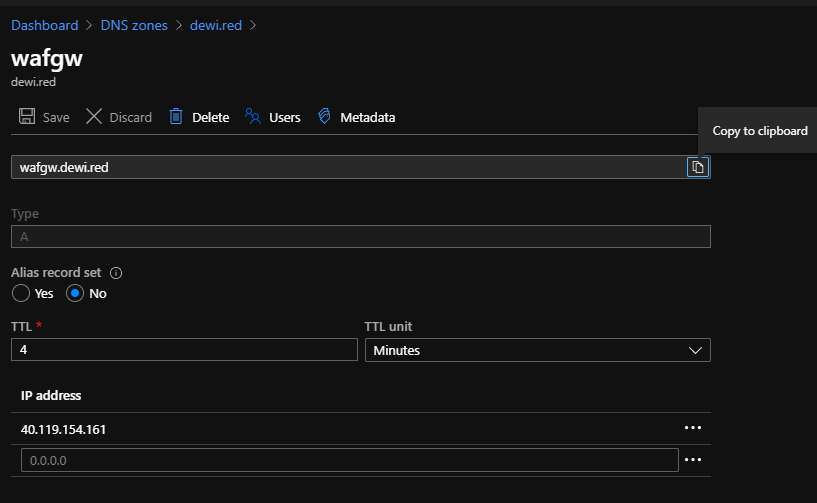Navigate to DNS zones breadcrumb
The width and height of the screenshot is (817, 503).
tap(134, 24)
